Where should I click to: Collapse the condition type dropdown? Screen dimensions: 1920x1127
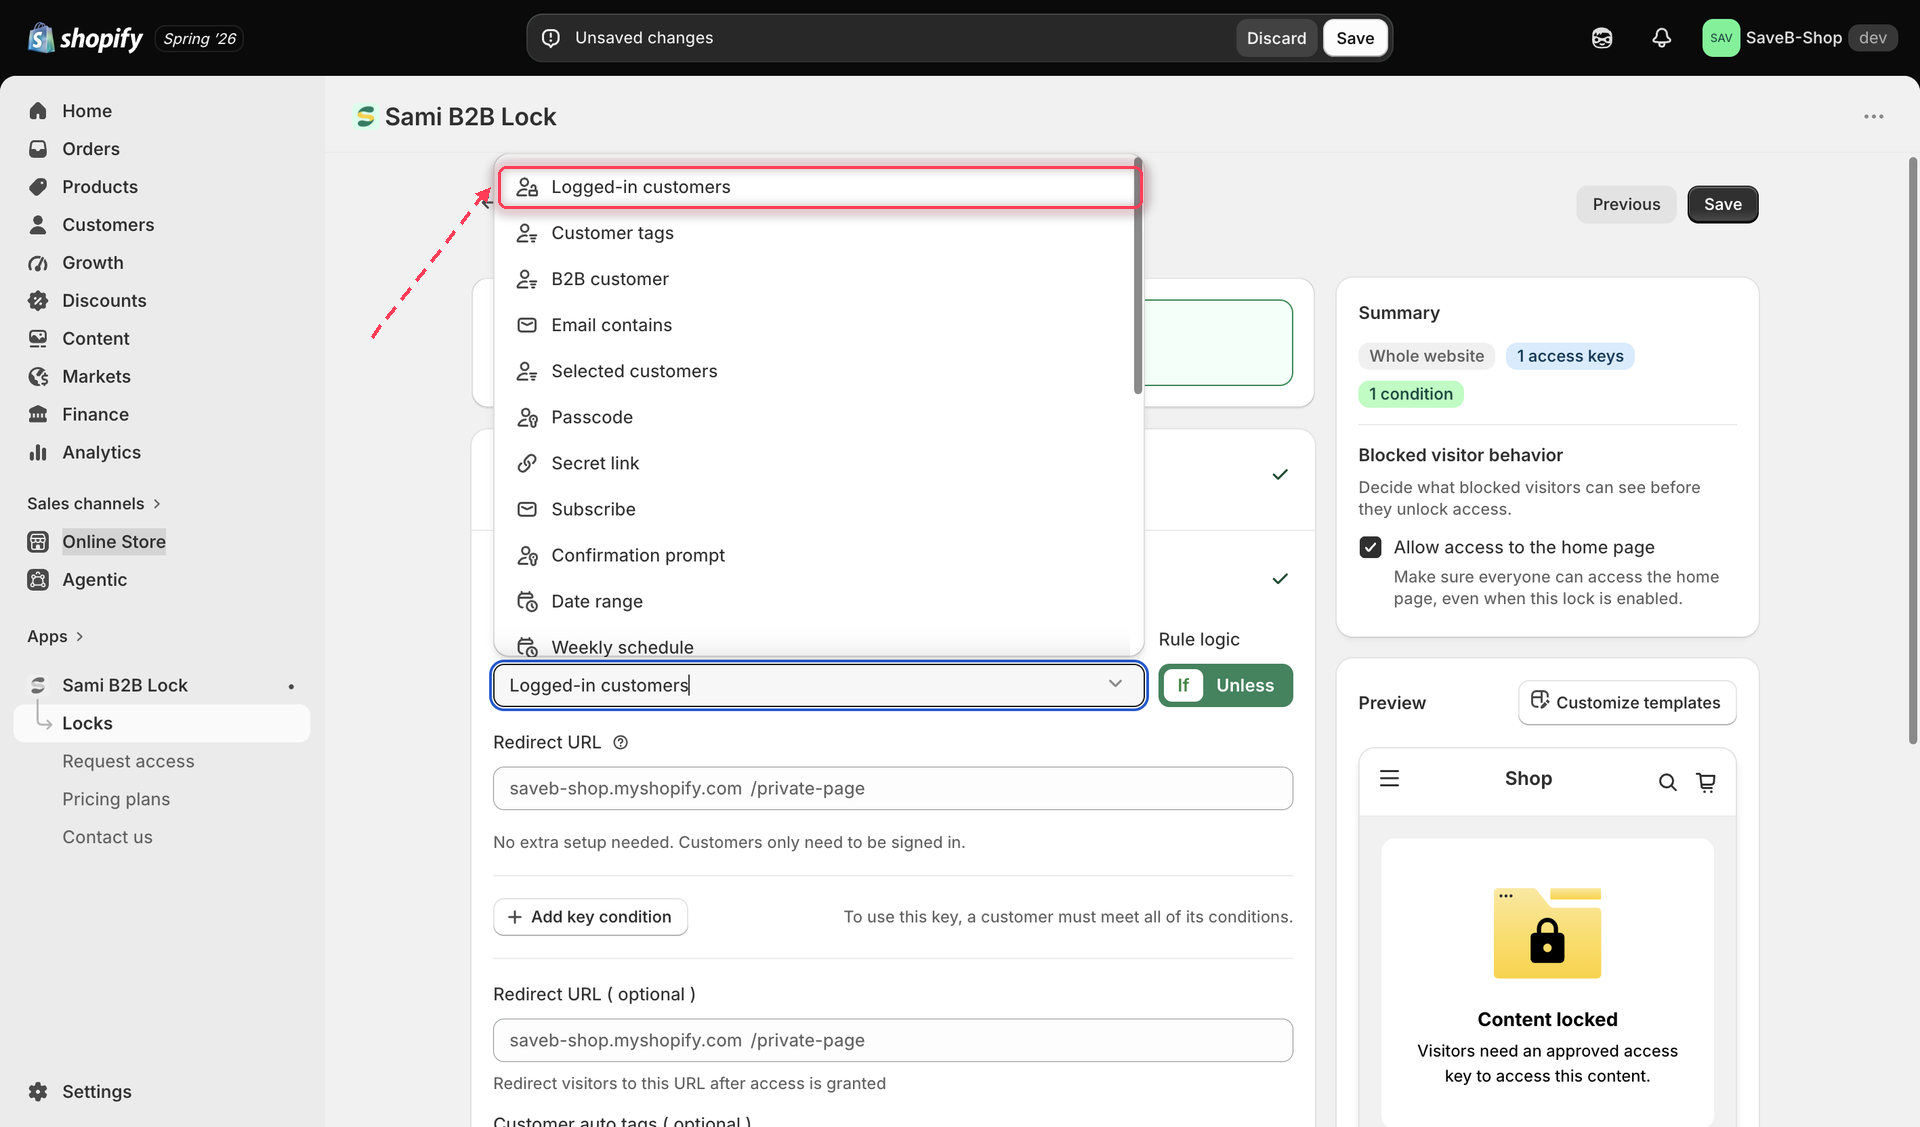coord(1115,684)
